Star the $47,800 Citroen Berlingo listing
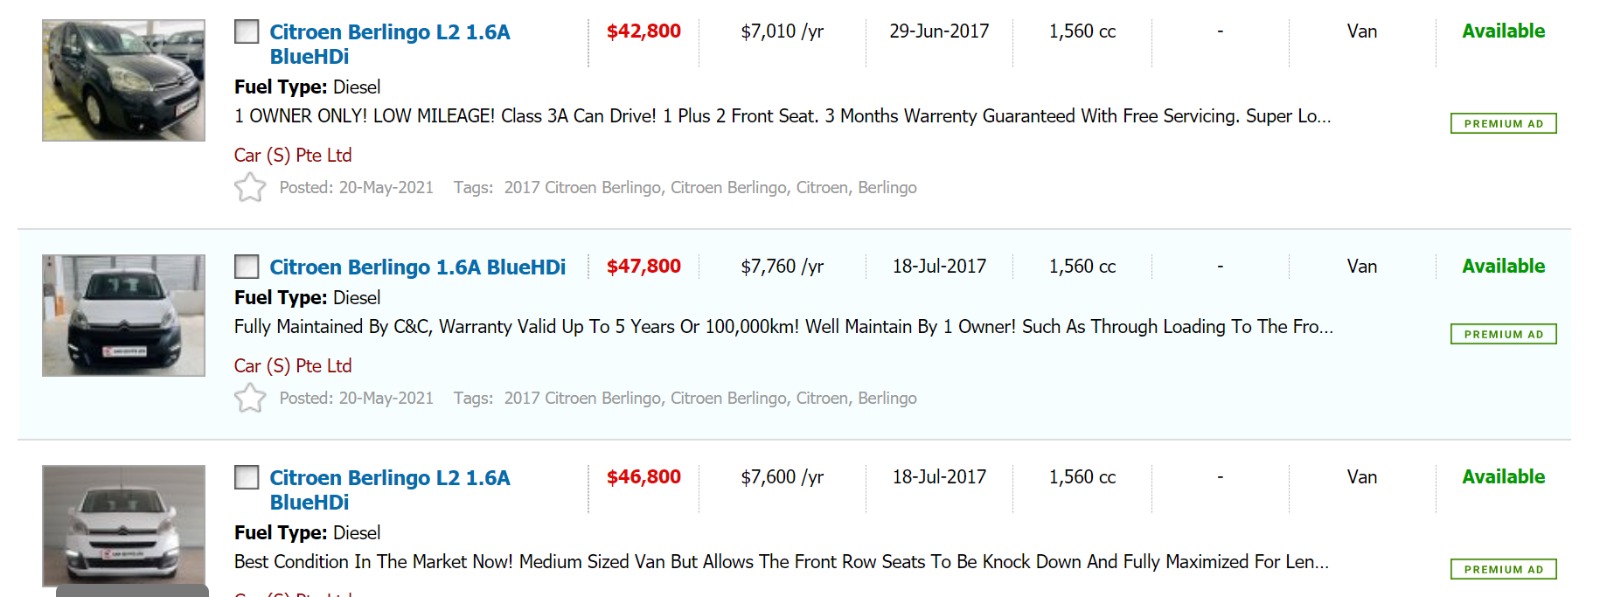1600x597 pixels. (x=250, y=398)
